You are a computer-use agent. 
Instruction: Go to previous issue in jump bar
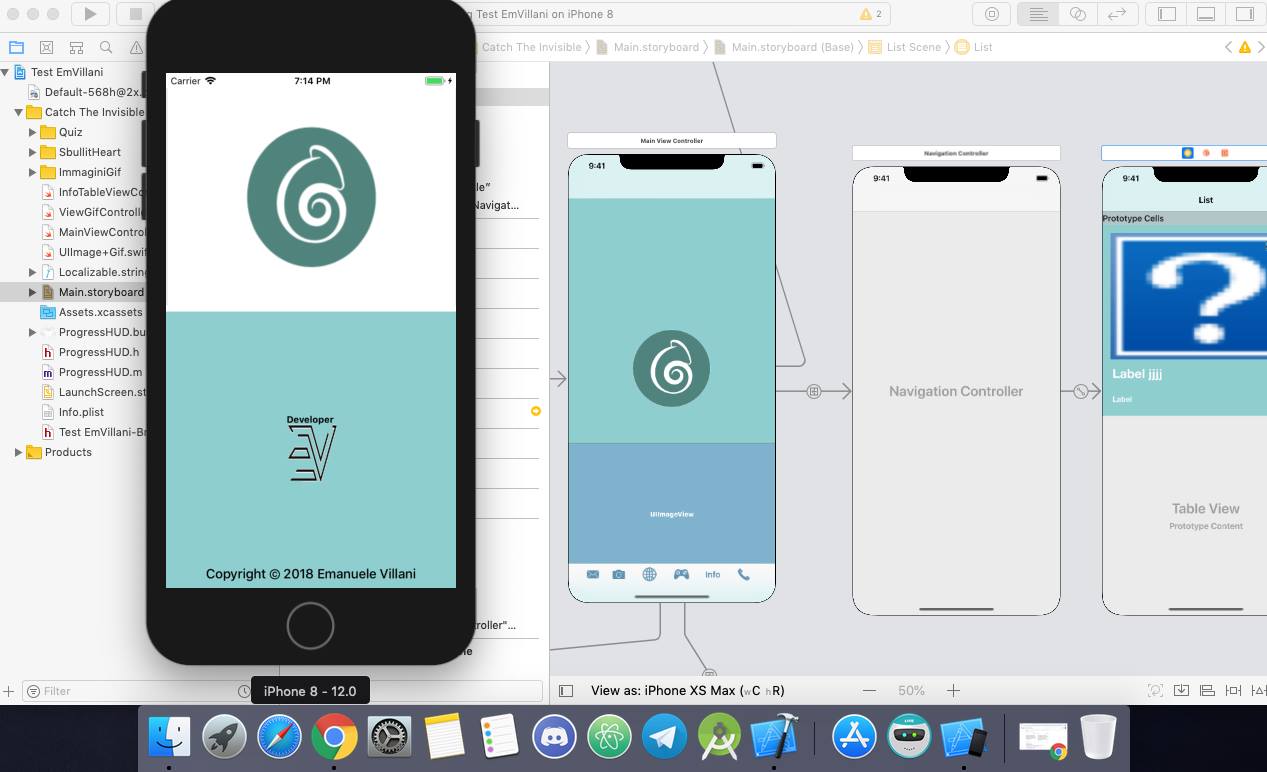coord(1229,47)
